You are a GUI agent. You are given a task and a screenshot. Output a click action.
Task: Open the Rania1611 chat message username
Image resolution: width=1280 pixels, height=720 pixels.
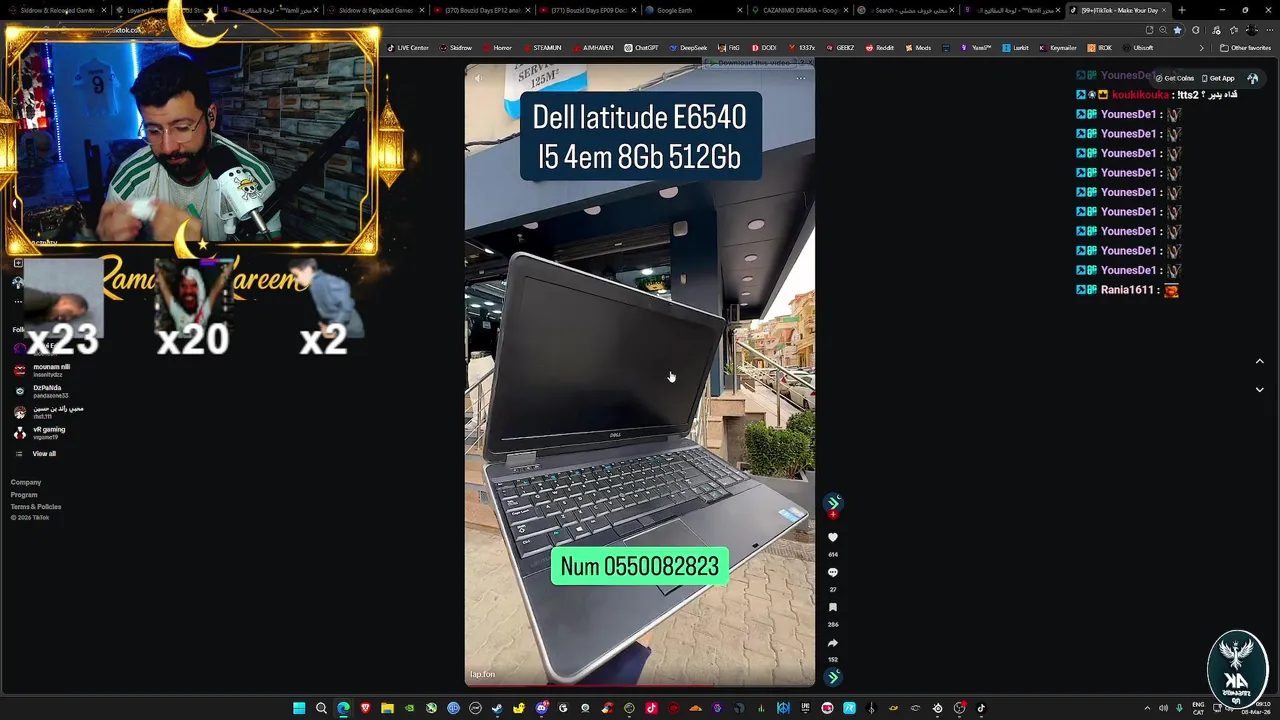point(1127,290)
